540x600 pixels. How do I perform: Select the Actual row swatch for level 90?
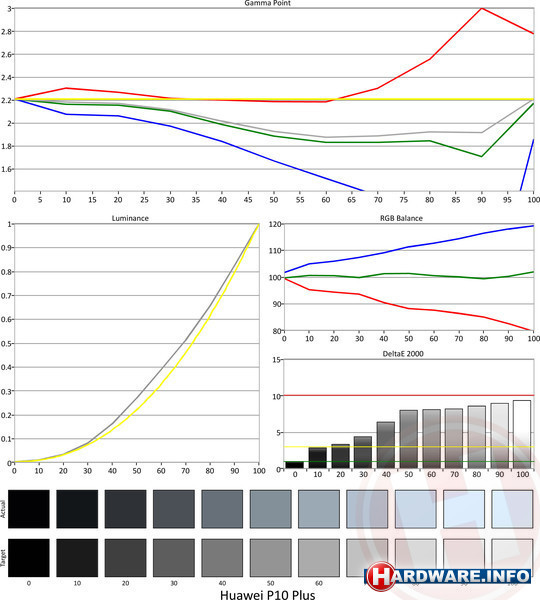tap(464, 509)
